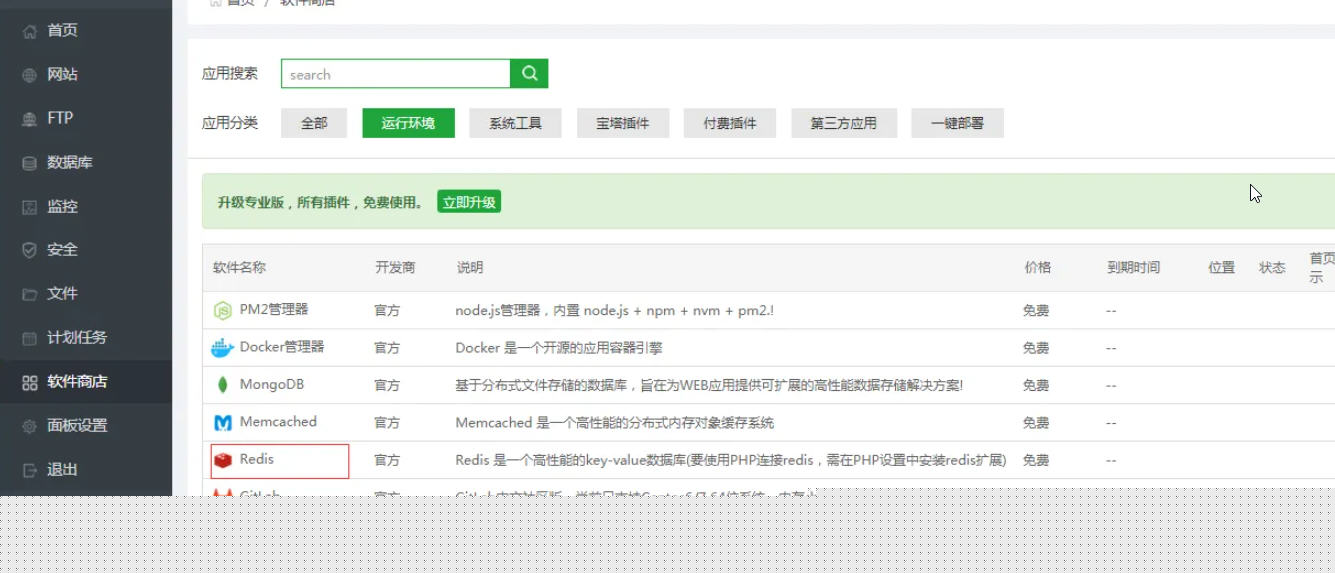Click the PM2 manager node.js icon
The width and height of the screenshot is (1335, 573).
click(222, 311)
